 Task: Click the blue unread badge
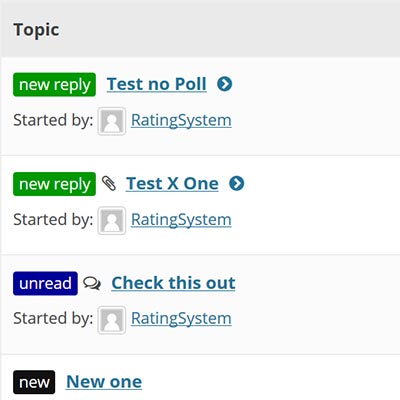[x=45, y=284]
